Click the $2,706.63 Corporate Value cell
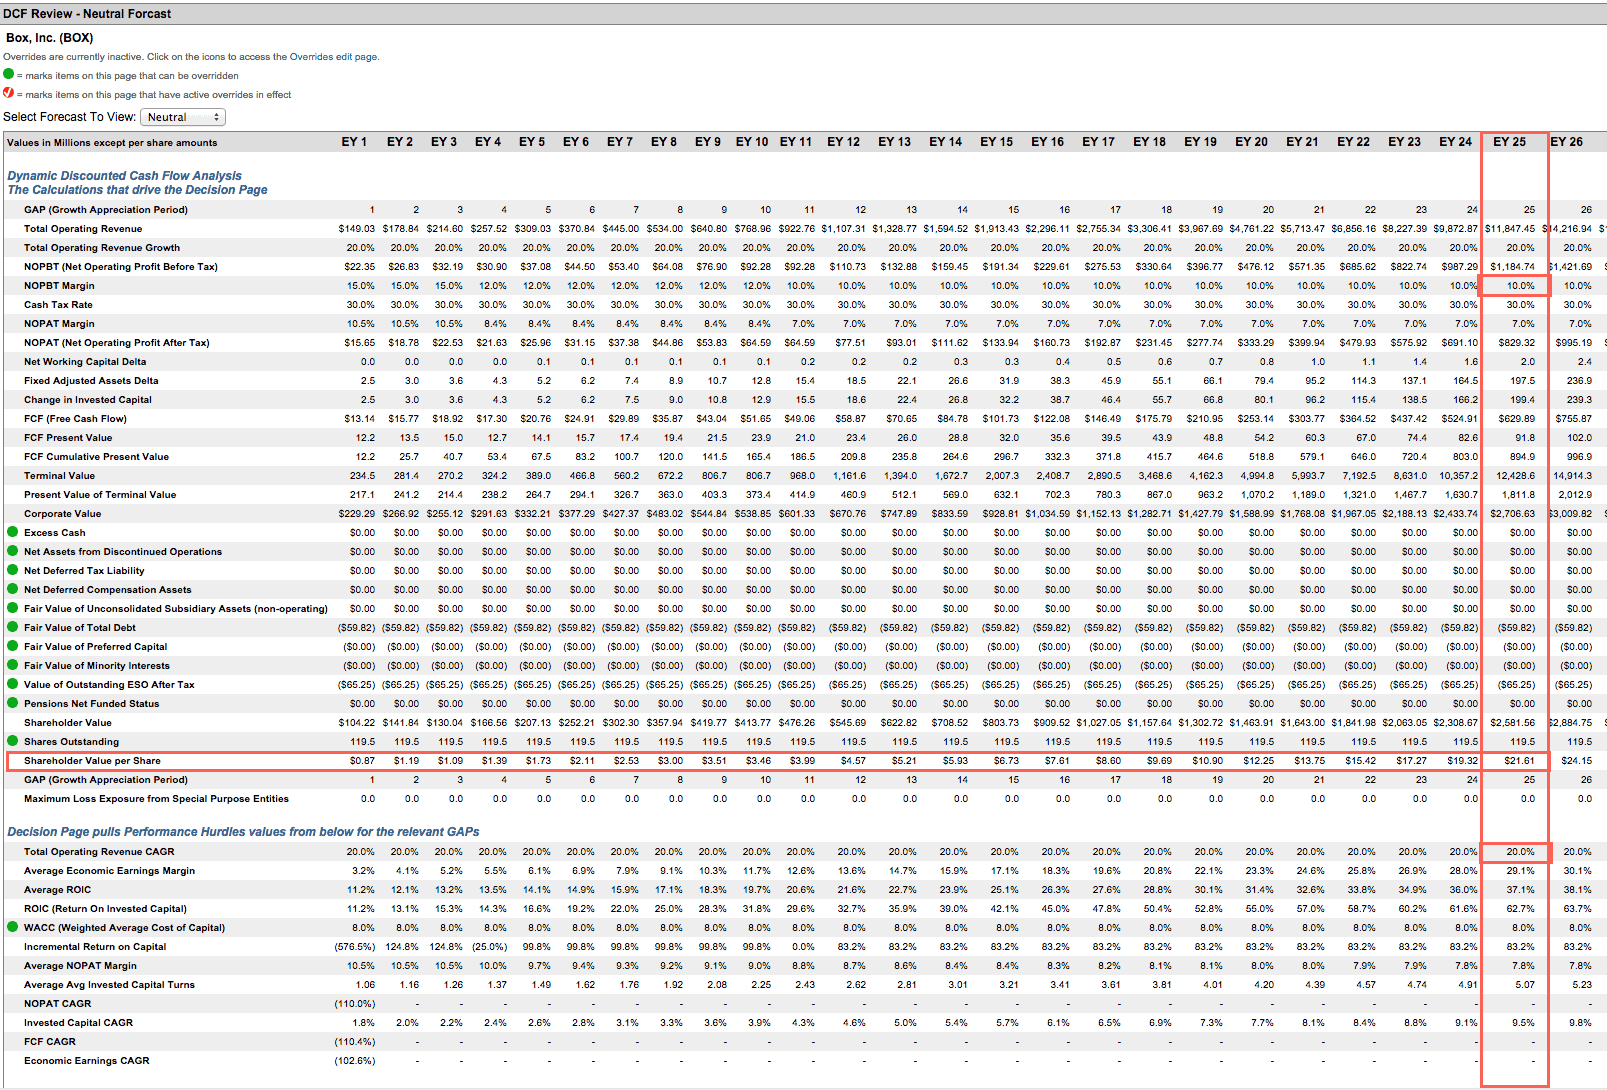 click(1513, 514)
